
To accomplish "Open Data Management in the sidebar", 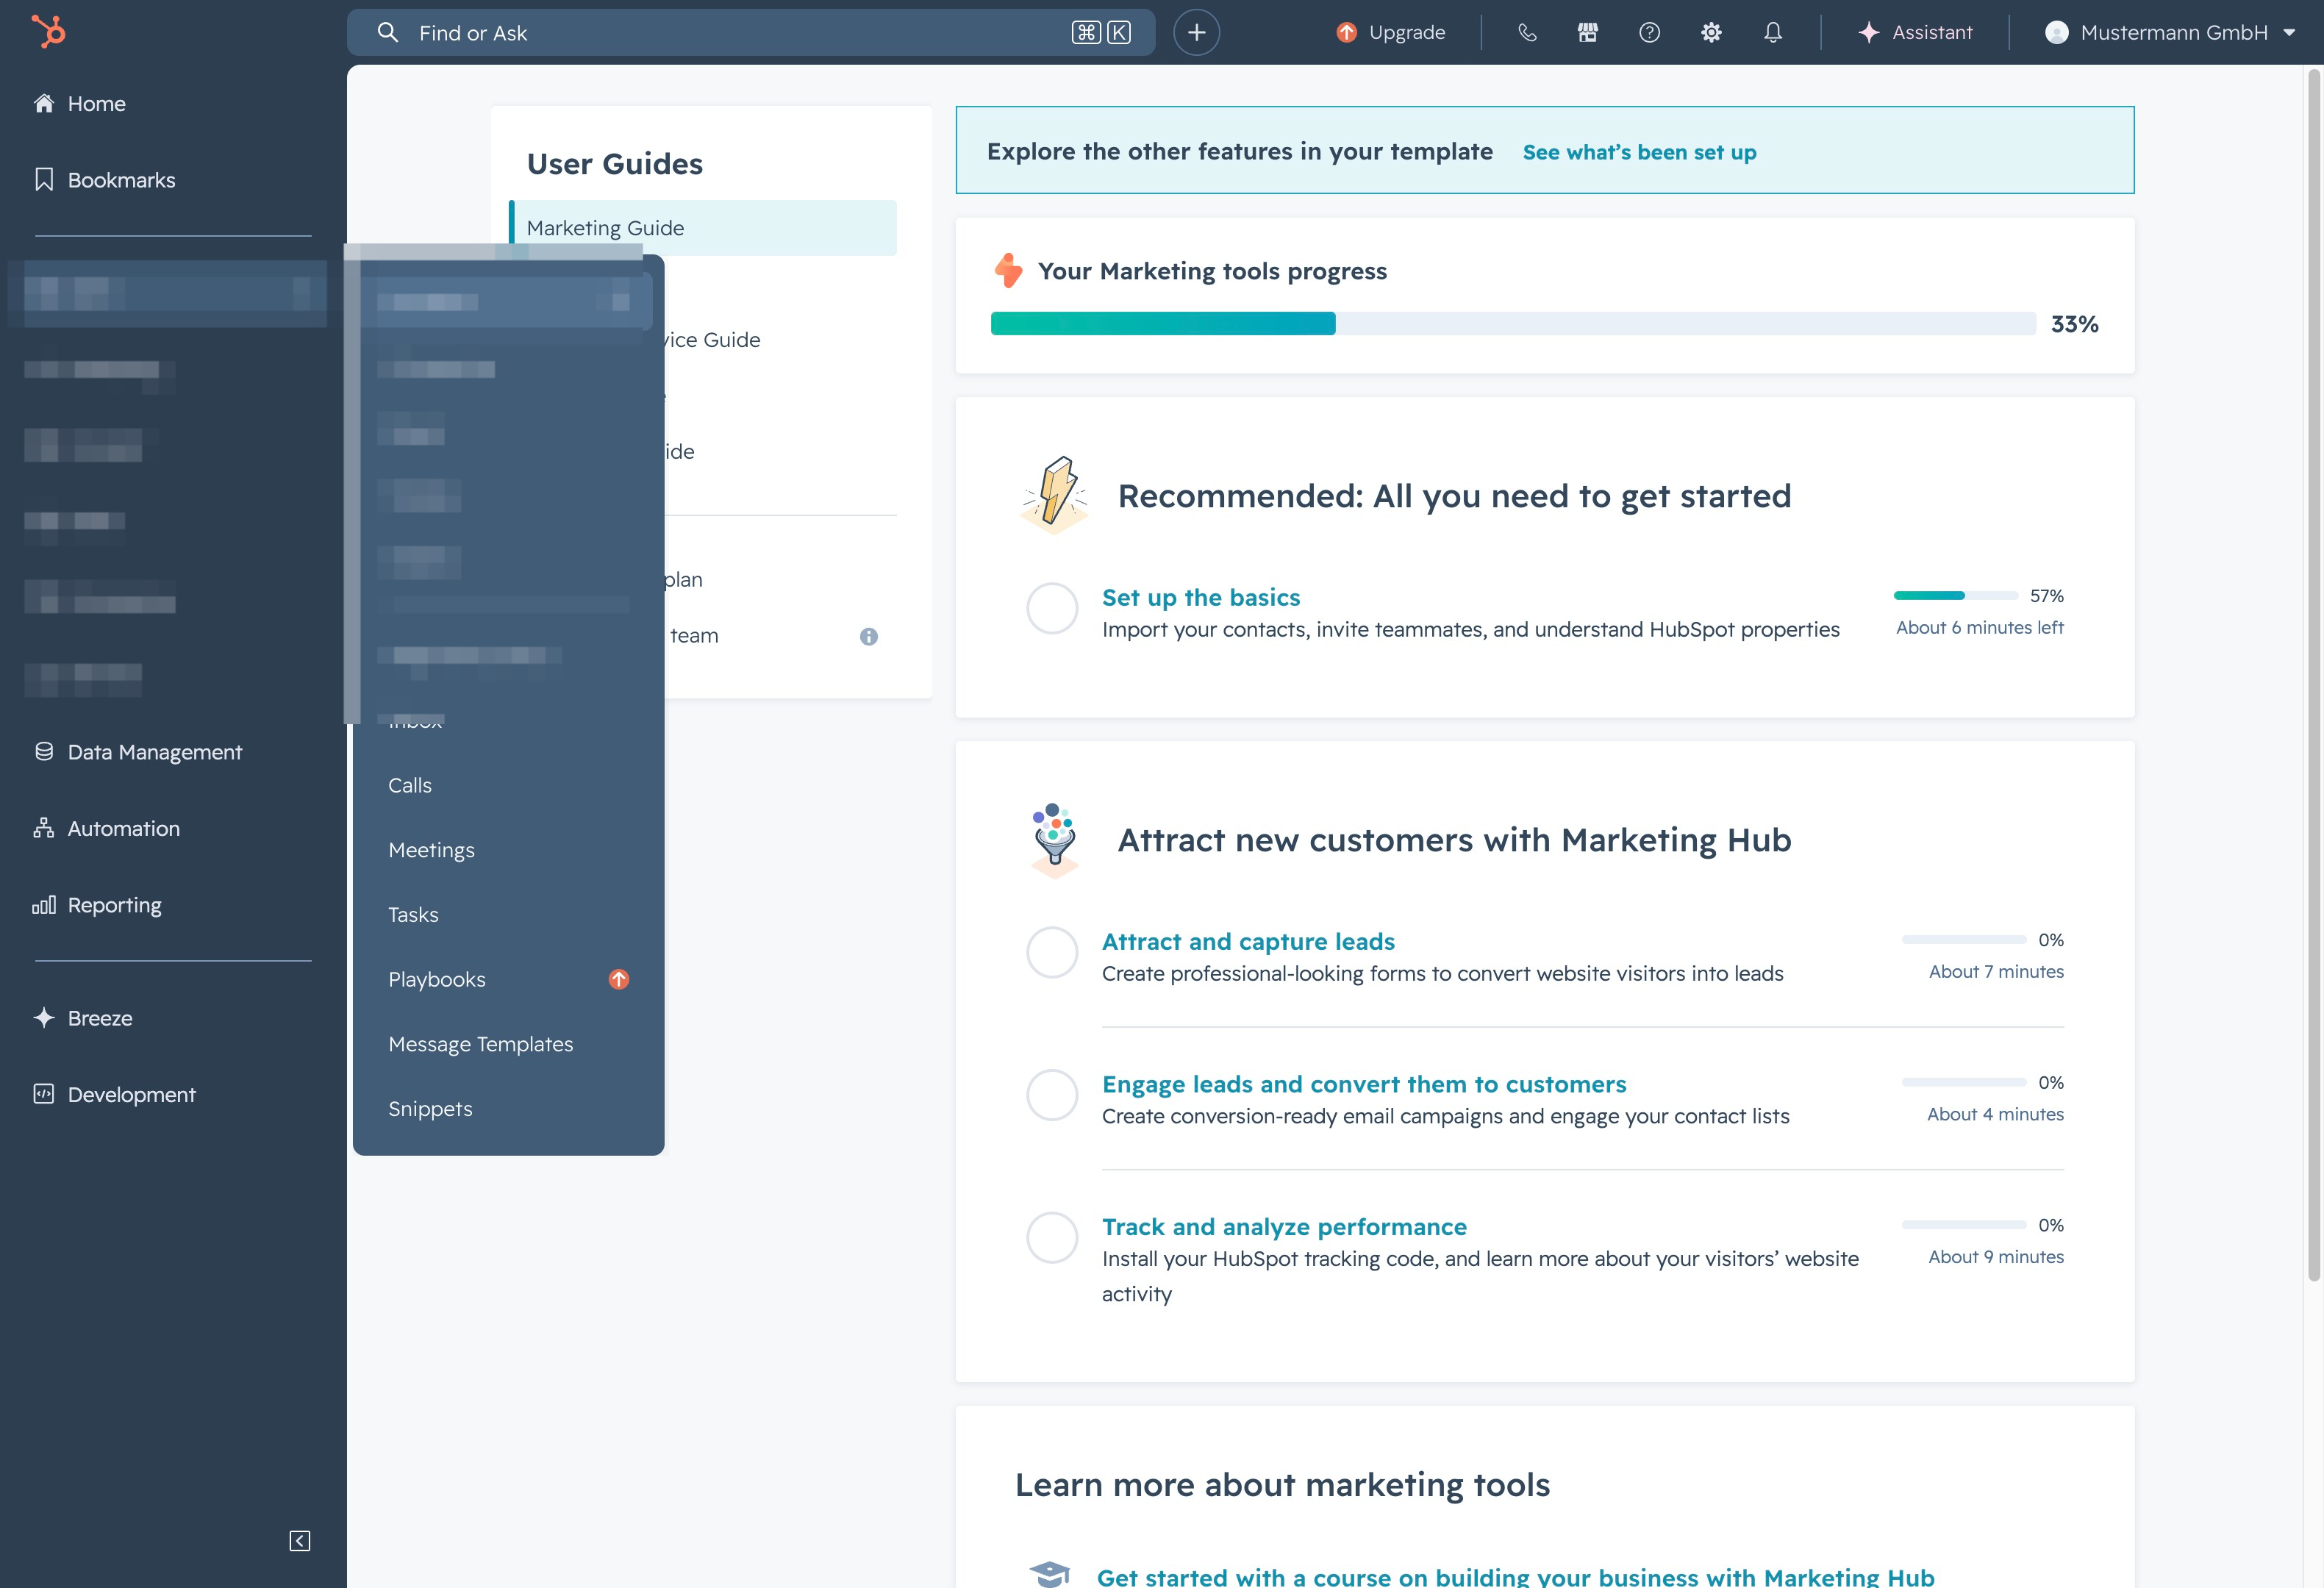I will click(x=138, y=752).
